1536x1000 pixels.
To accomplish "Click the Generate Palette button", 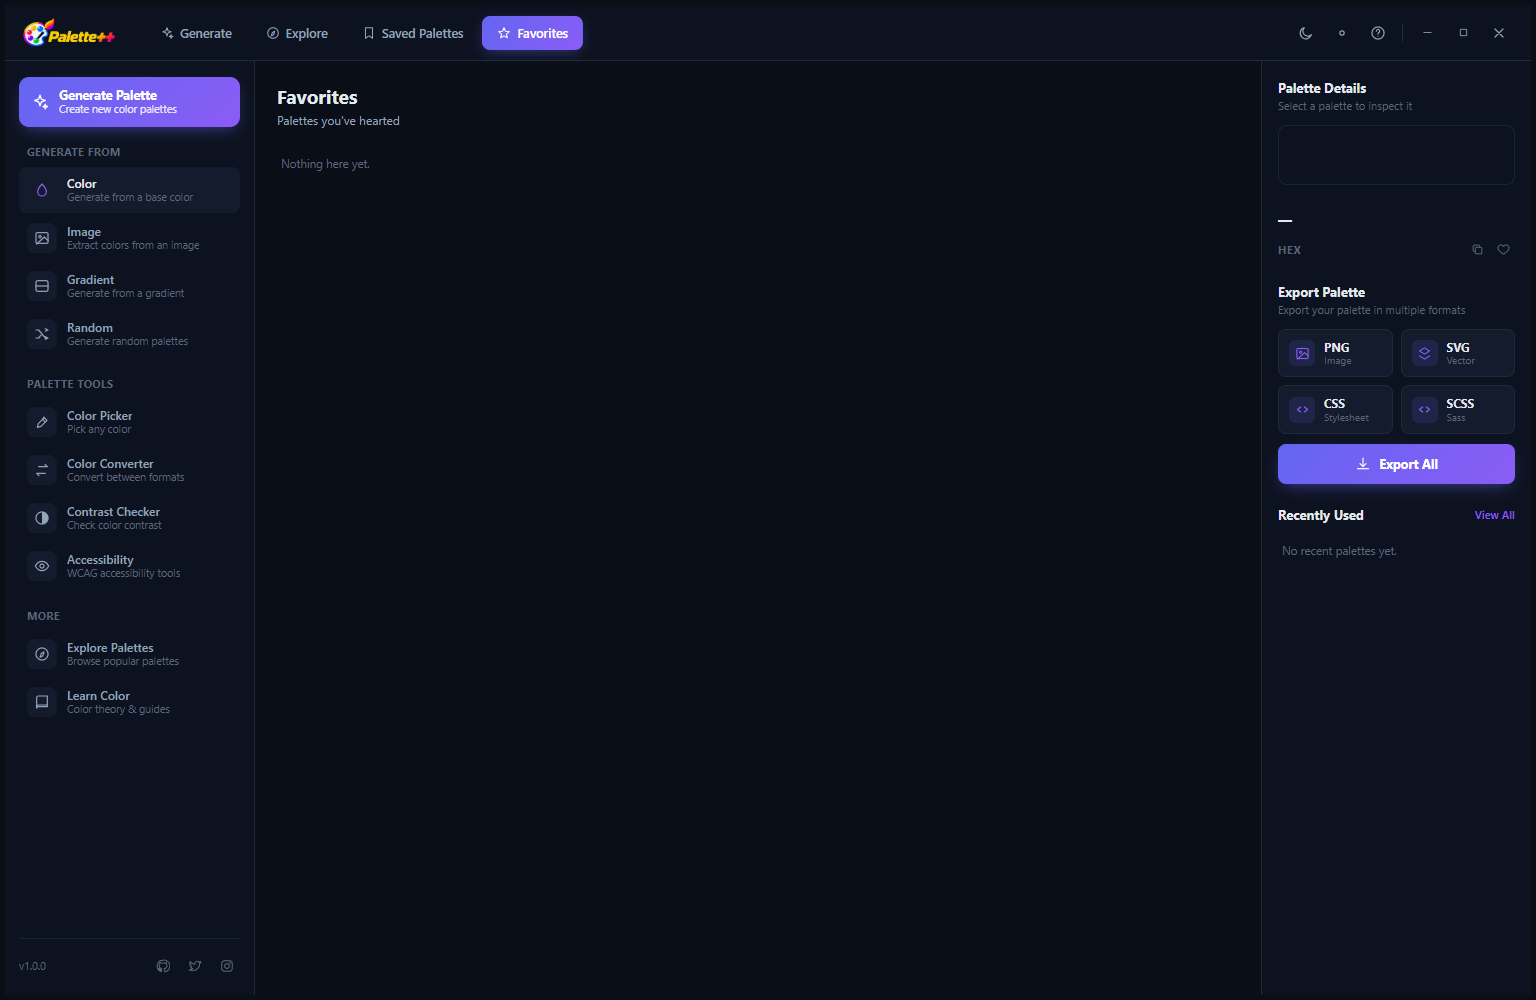I will 129,102.
